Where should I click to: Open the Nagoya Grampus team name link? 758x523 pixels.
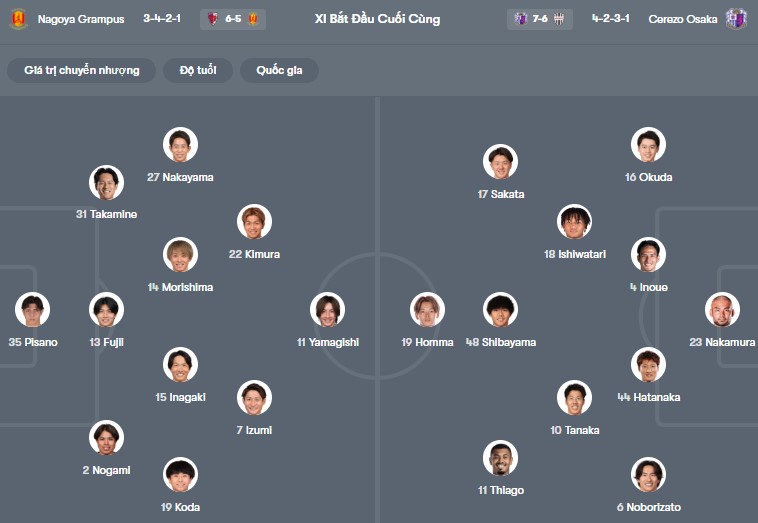(x=81, y=19)
